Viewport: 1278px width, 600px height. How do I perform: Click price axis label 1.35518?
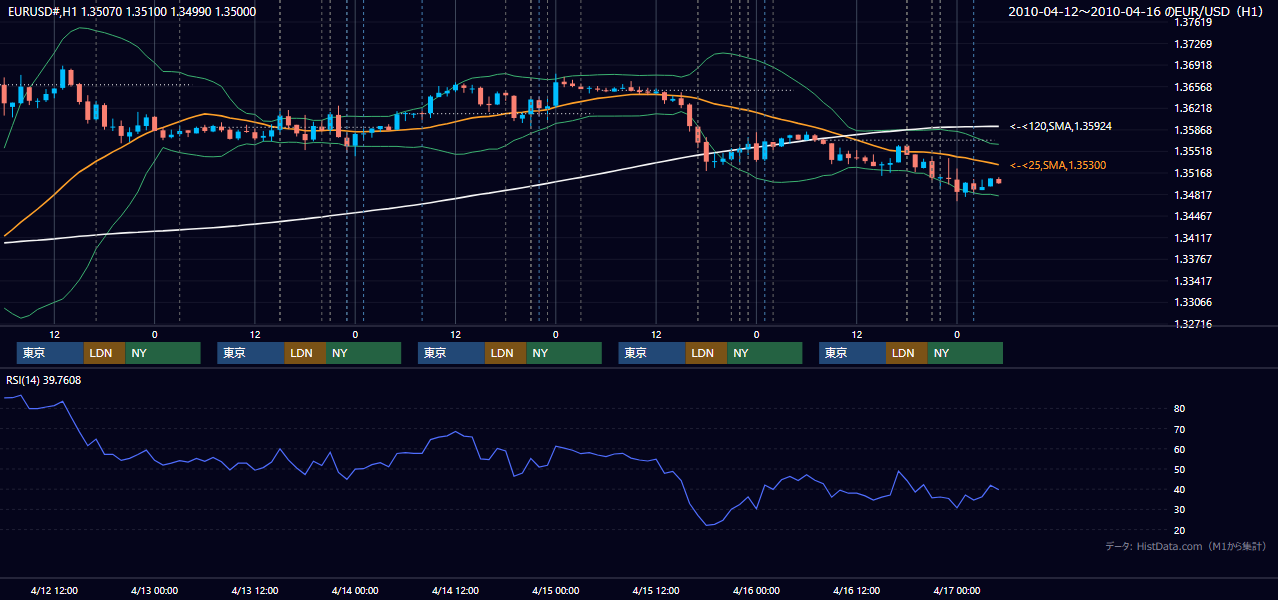[x=1193, y=151]
